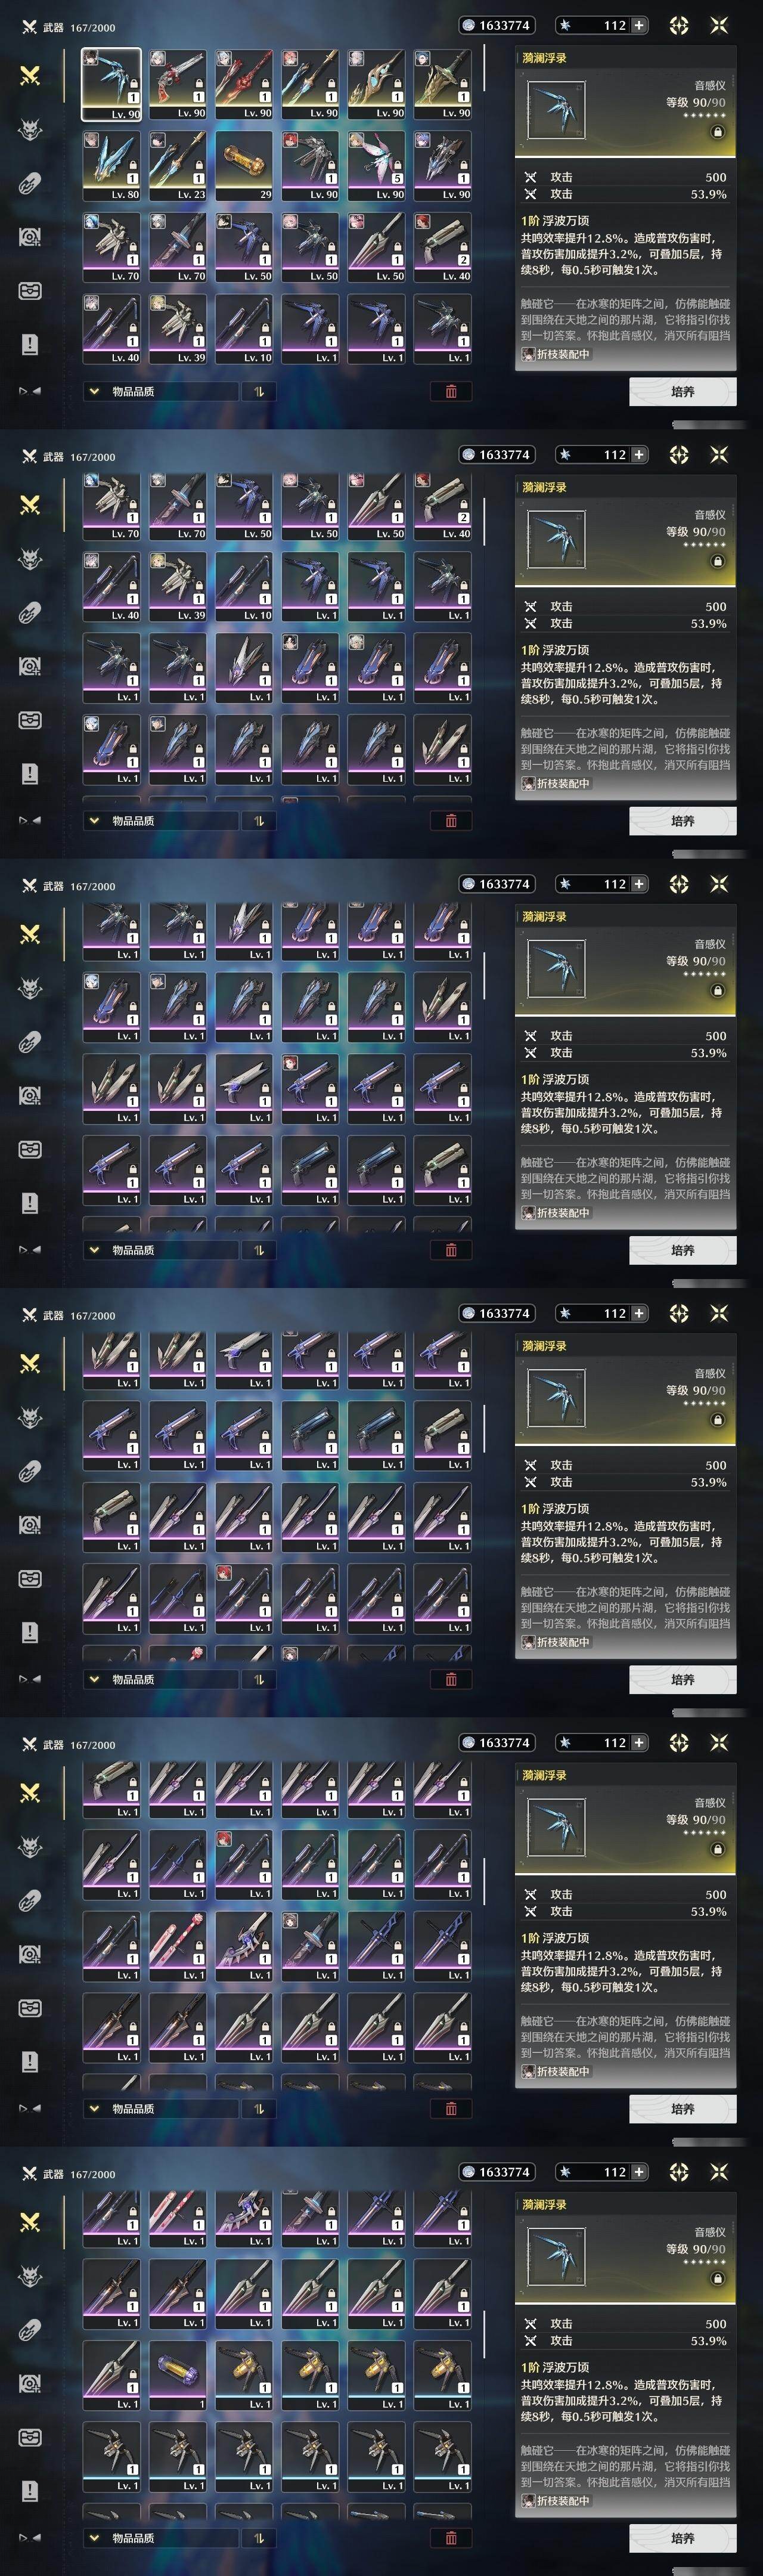Image resolution: width=763 pixels, height=2576 pixels.
Task: Select the Lv. 23 sword weapon
Action: 178,166
